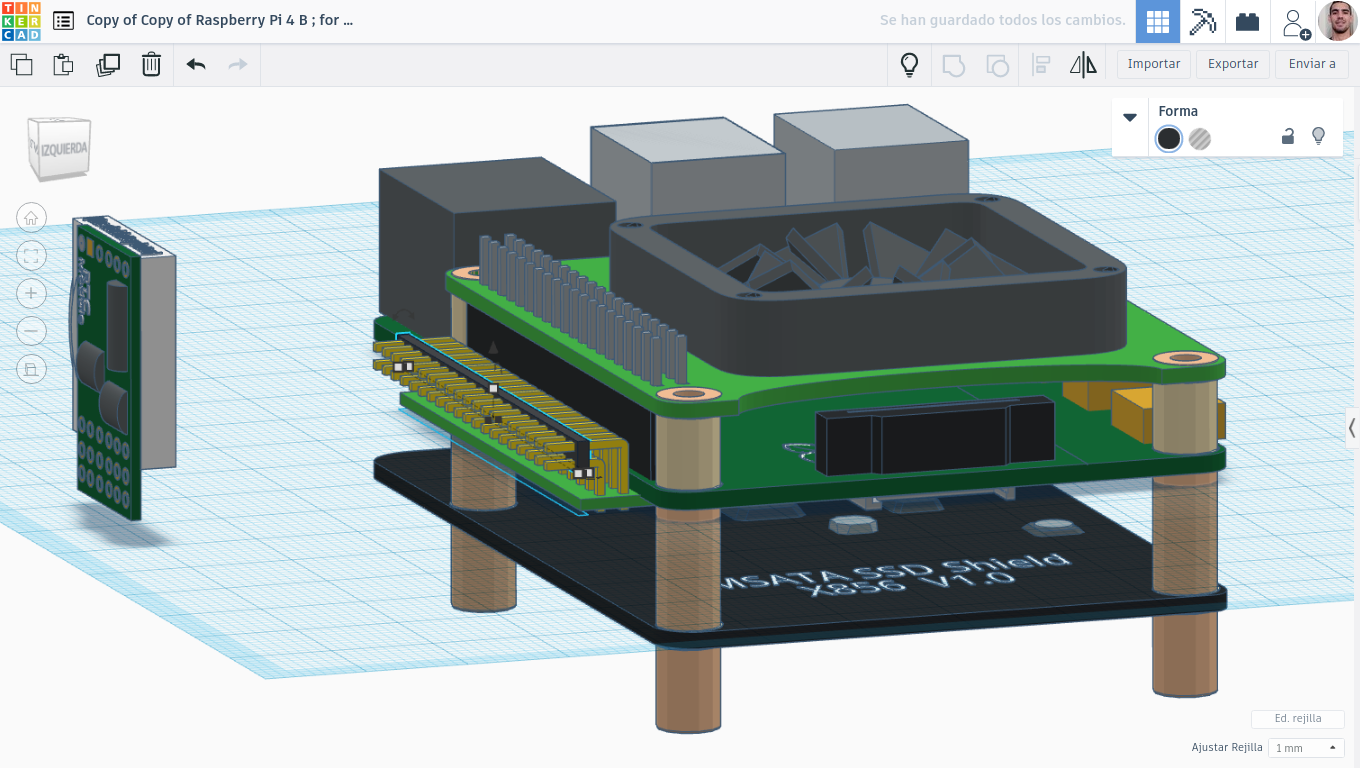Viewport: 1360px width, 768px height.
Task: Zoom in with plus button
Action: click(x=31, y=293)
